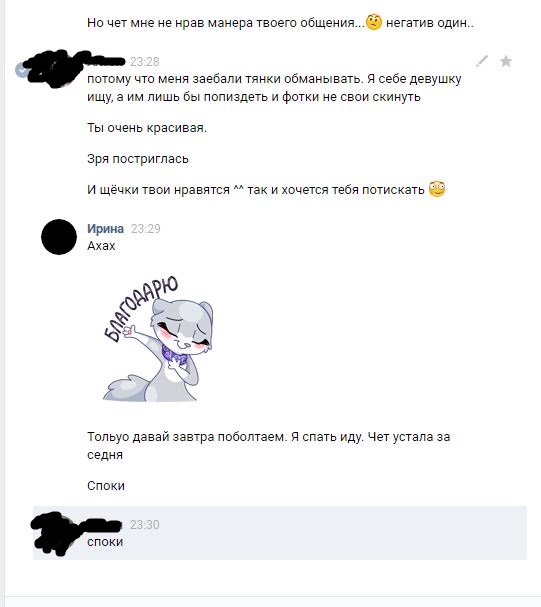Image resolution: width=541 pixels, height=607 pixels.
Task: Select the message 'Ты очень красивая.'
Action: point(147,128)
